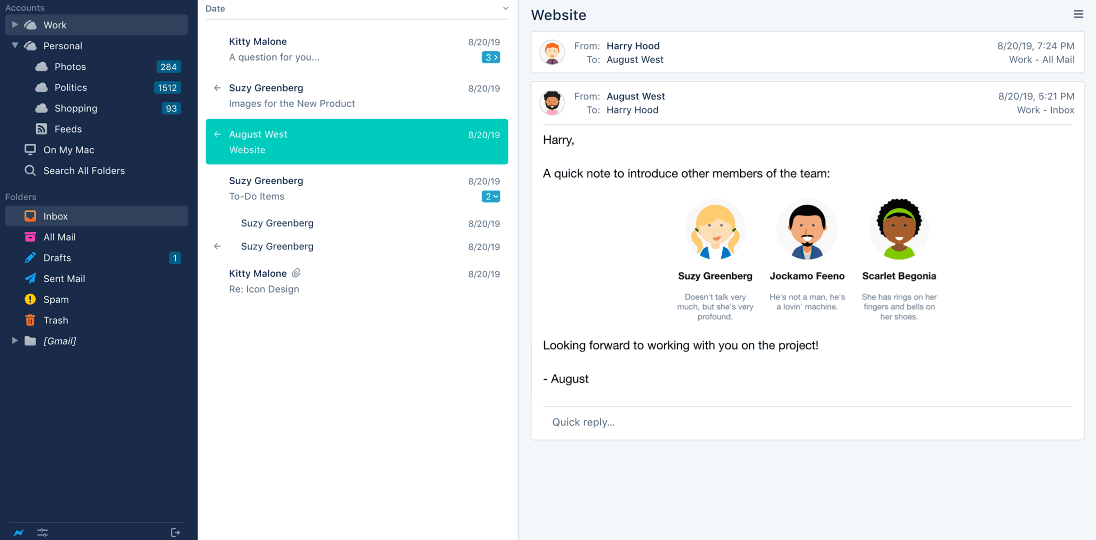1096x540 pixels.
Task: Expand the [Gmail] folder triangle
Action: click(x=15, y=341)
